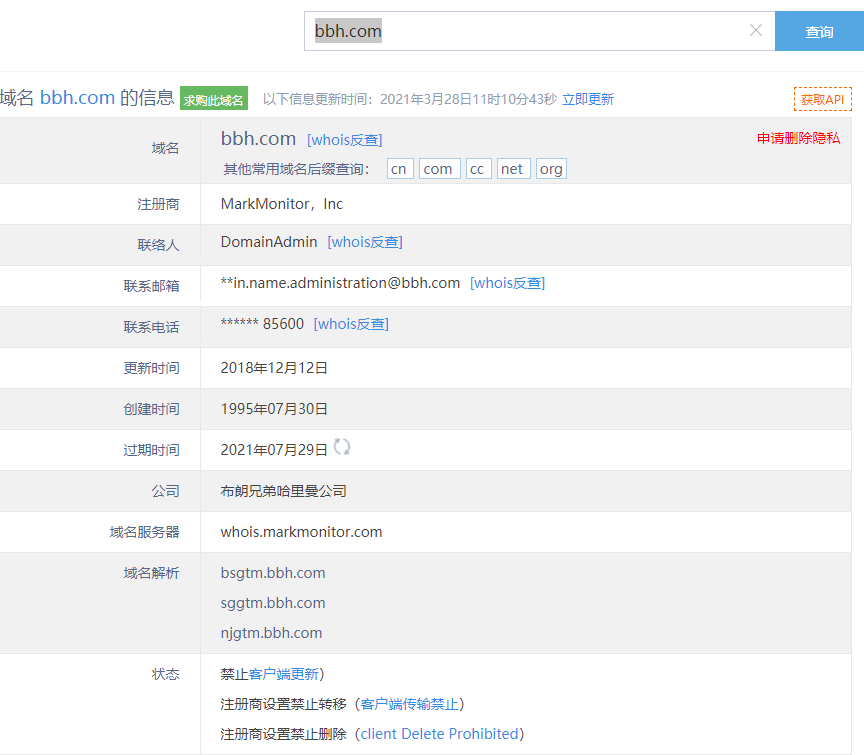Click the refresh icon beside the expiration date

click(342, 447)
